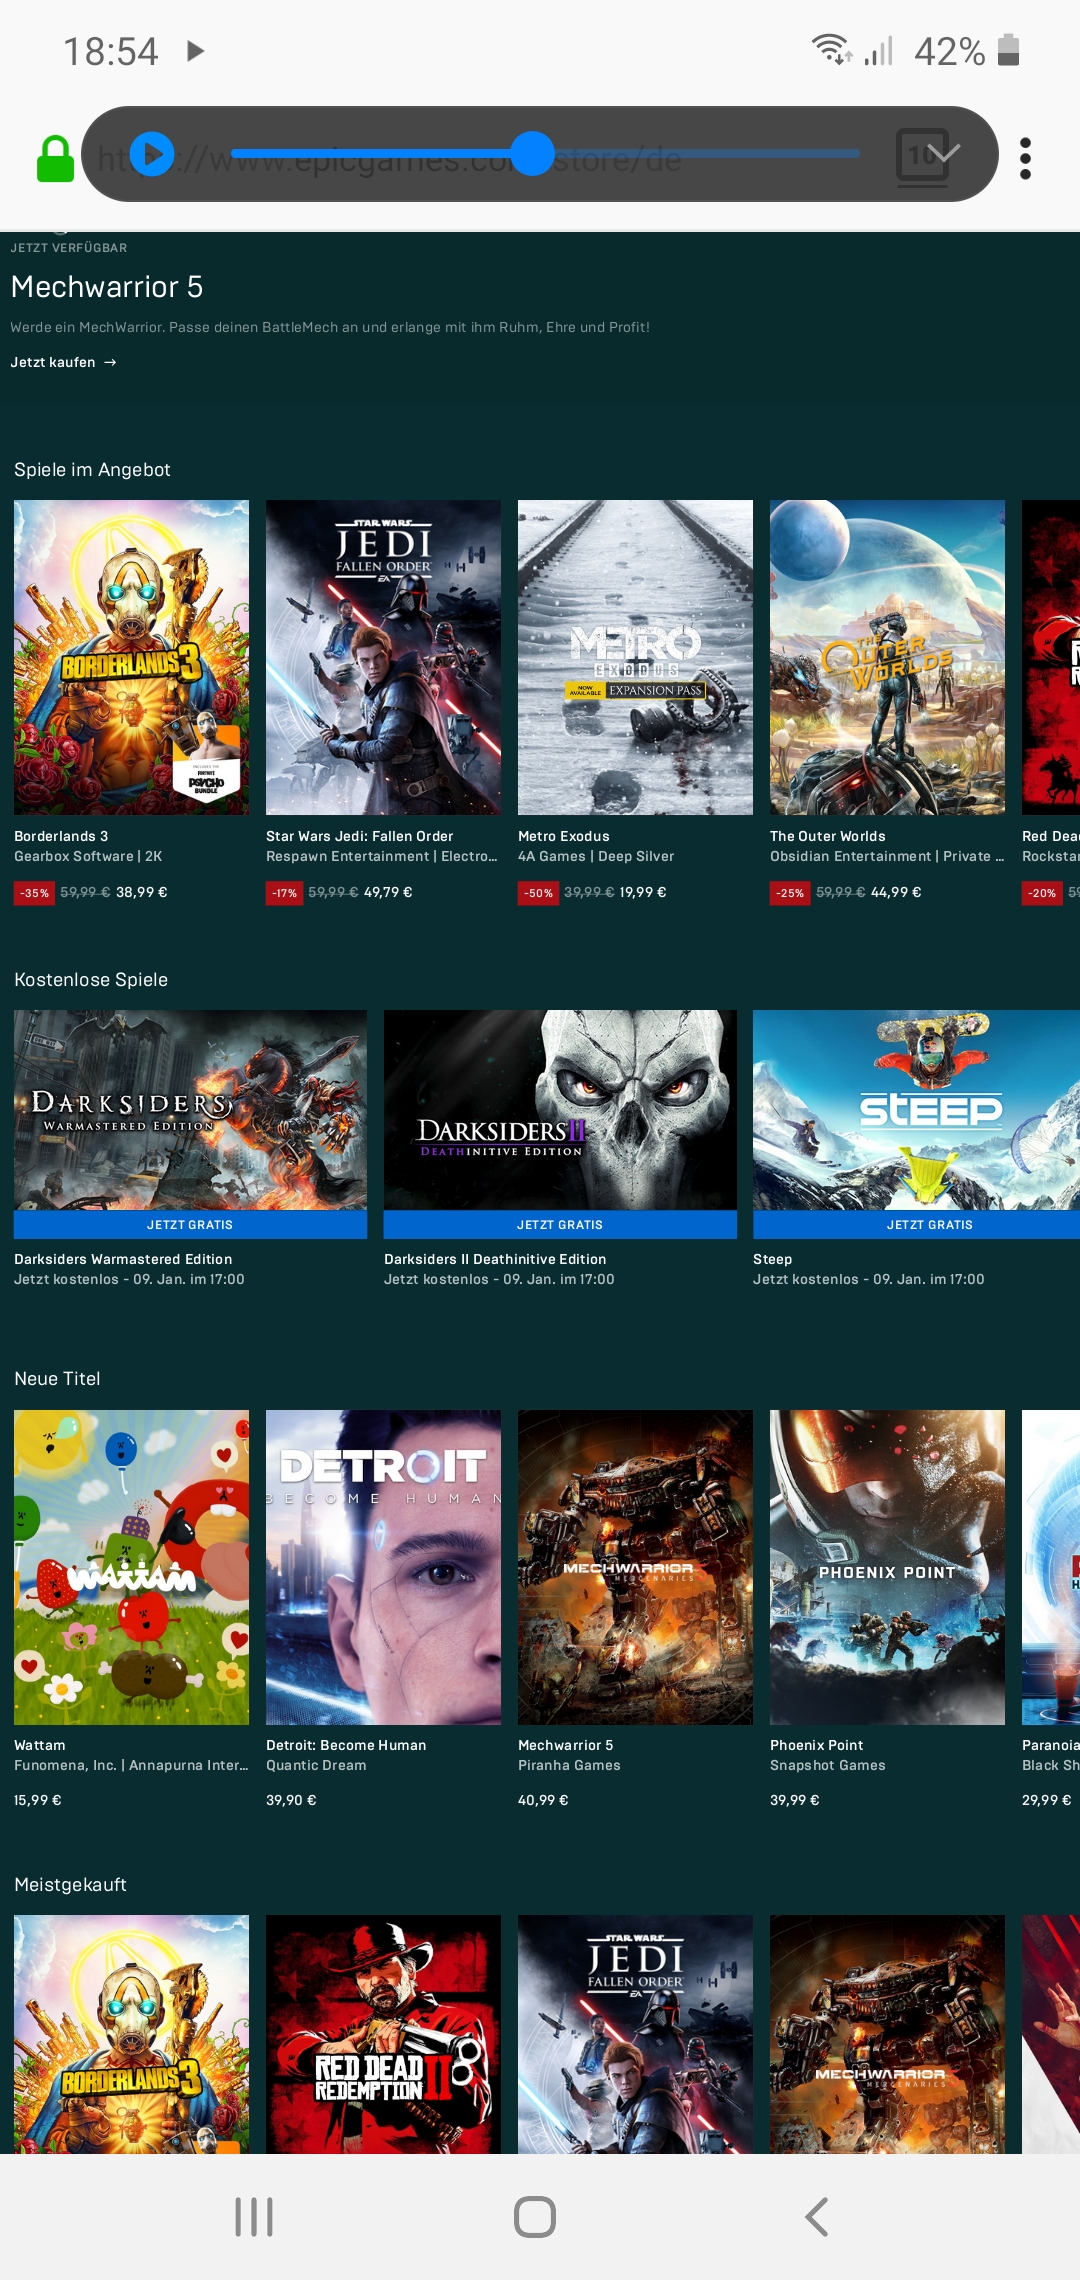The width and height of the screenshot is (1080, 2280).
Task: Click the 39,90 € Detroit price
Action: (x=291, y=1800)
